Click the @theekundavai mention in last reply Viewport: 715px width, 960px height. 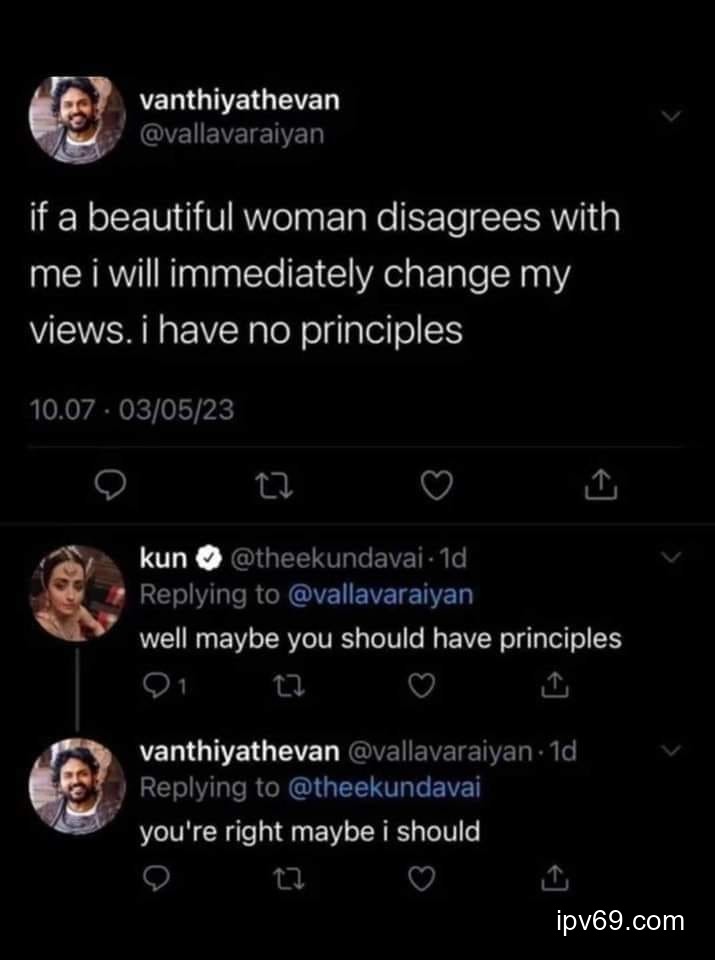383,787
